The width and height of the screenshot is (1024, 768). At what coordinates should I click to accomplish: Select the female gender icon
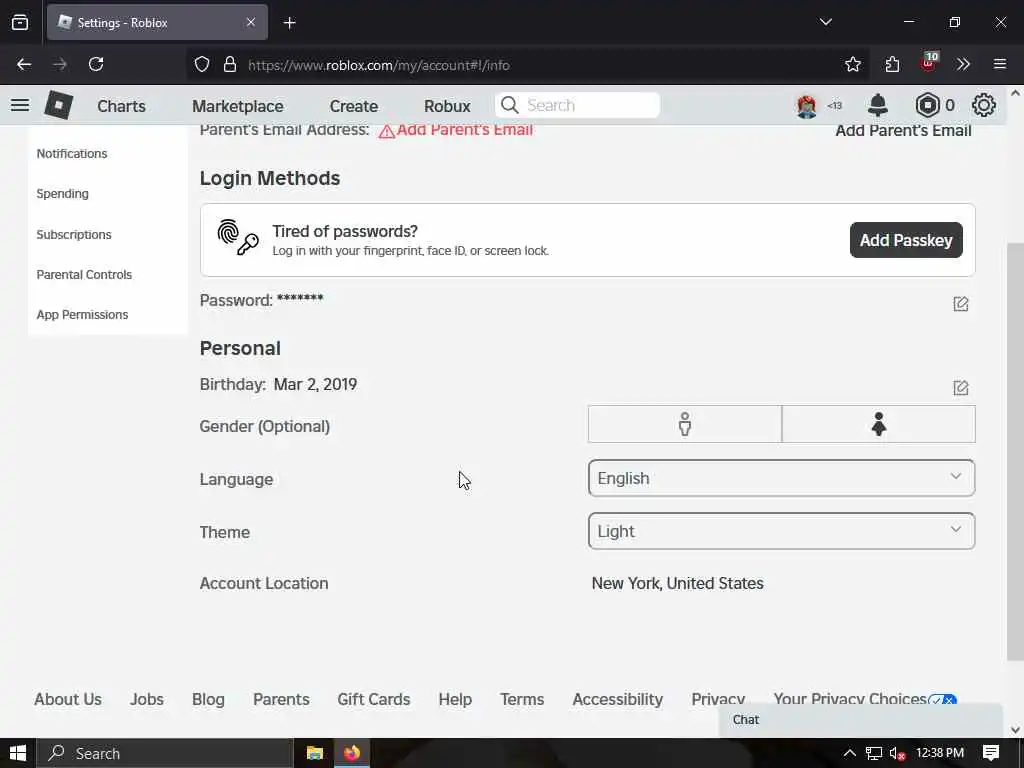tap(878, 424)
